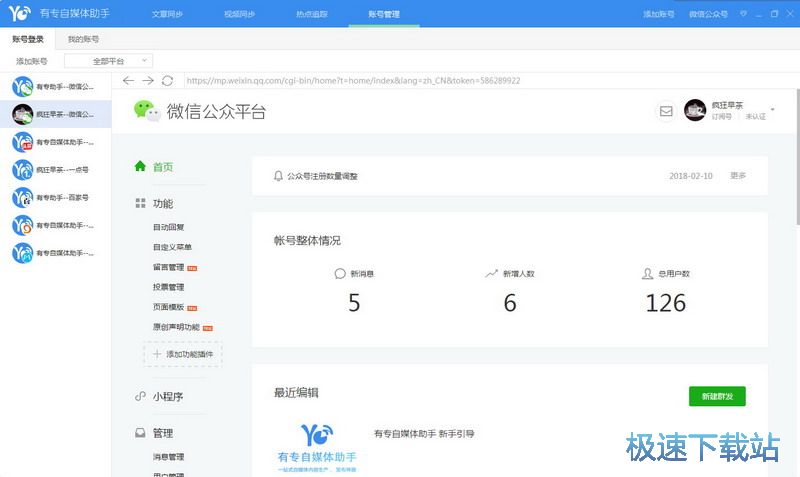Go forward with the forward arrow
This screenshot has width=800, height=477.
(x=148, y=81)
